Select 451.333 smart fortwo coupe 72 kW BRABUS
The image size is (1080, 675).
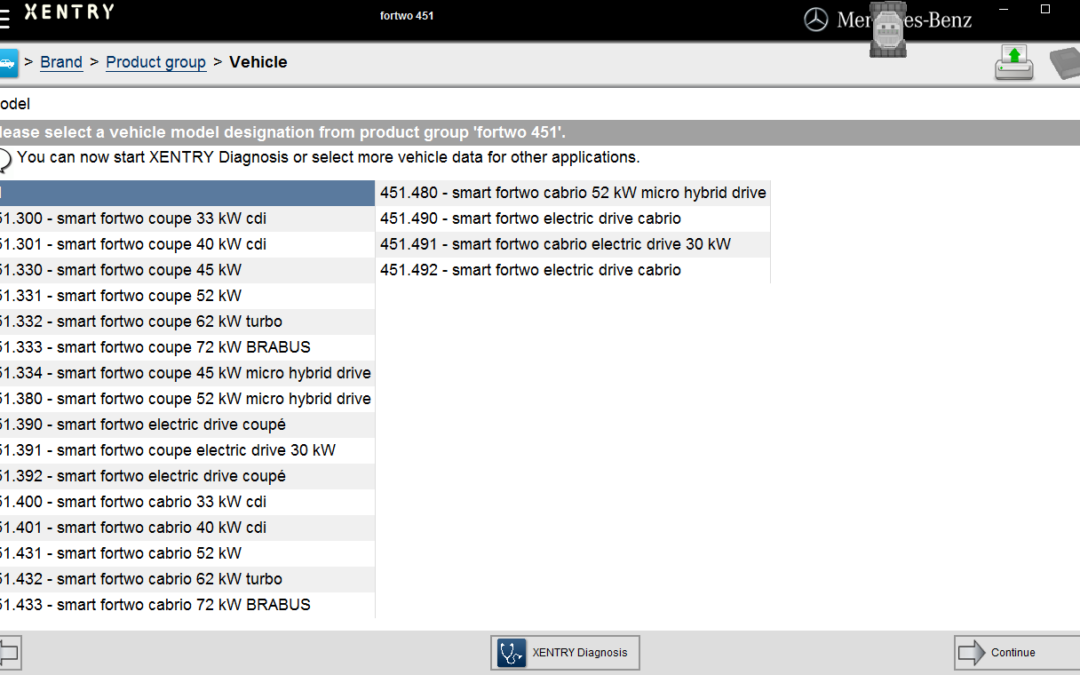click(187, 347)
